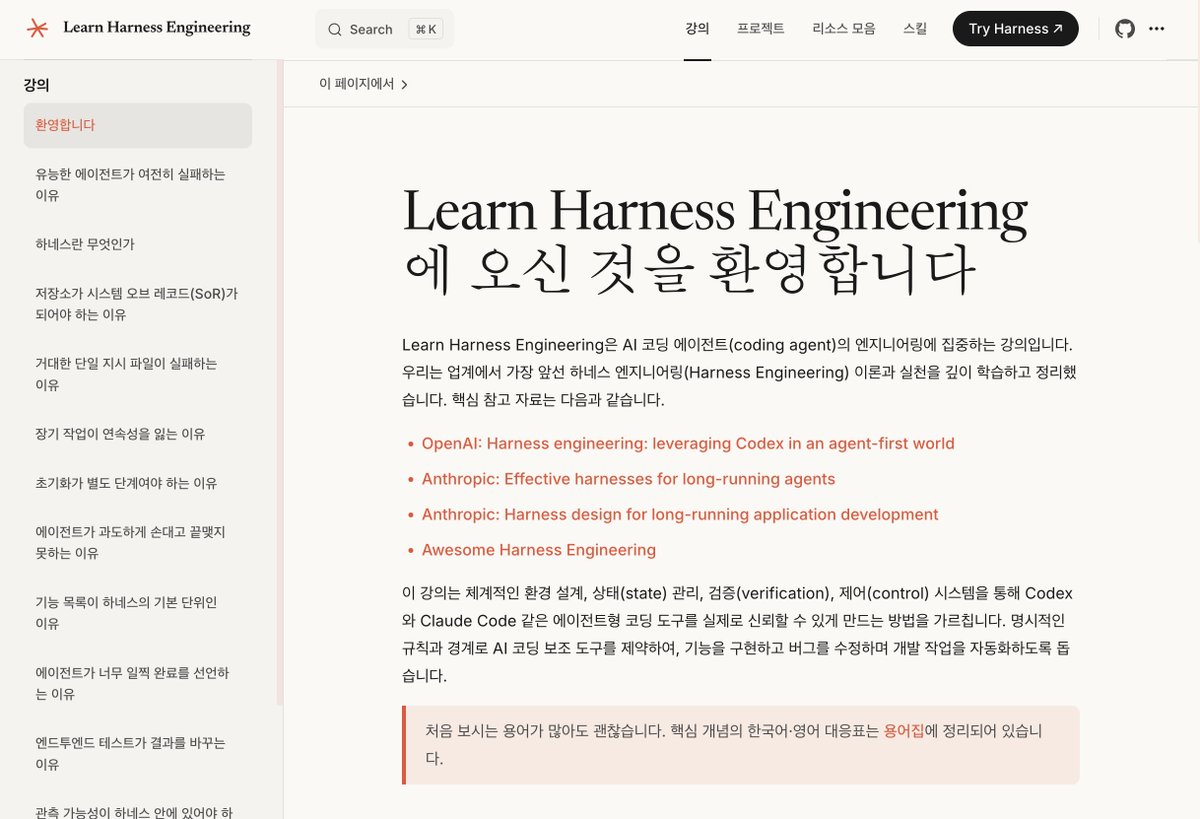Open 'Anthropic: Harness design for long-running application development'

(x=680, y=514)
